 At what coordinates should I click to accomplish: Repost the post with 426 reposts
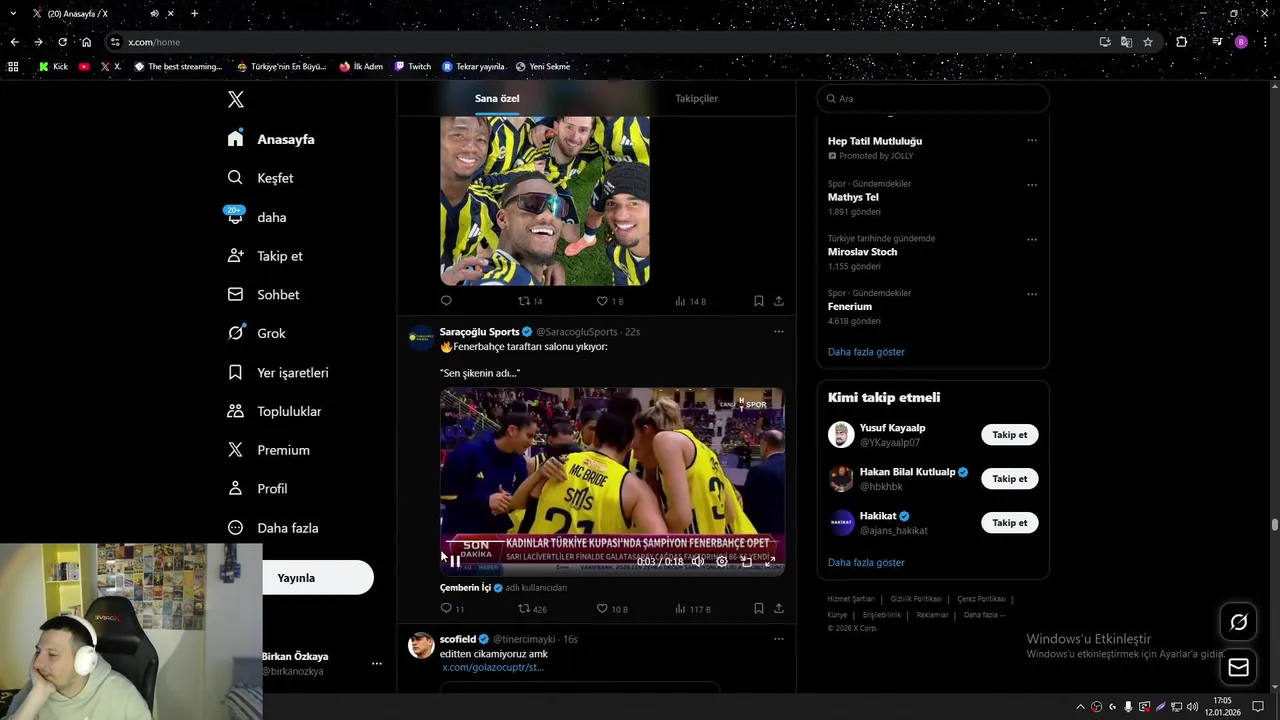click(x=532, y=609)
